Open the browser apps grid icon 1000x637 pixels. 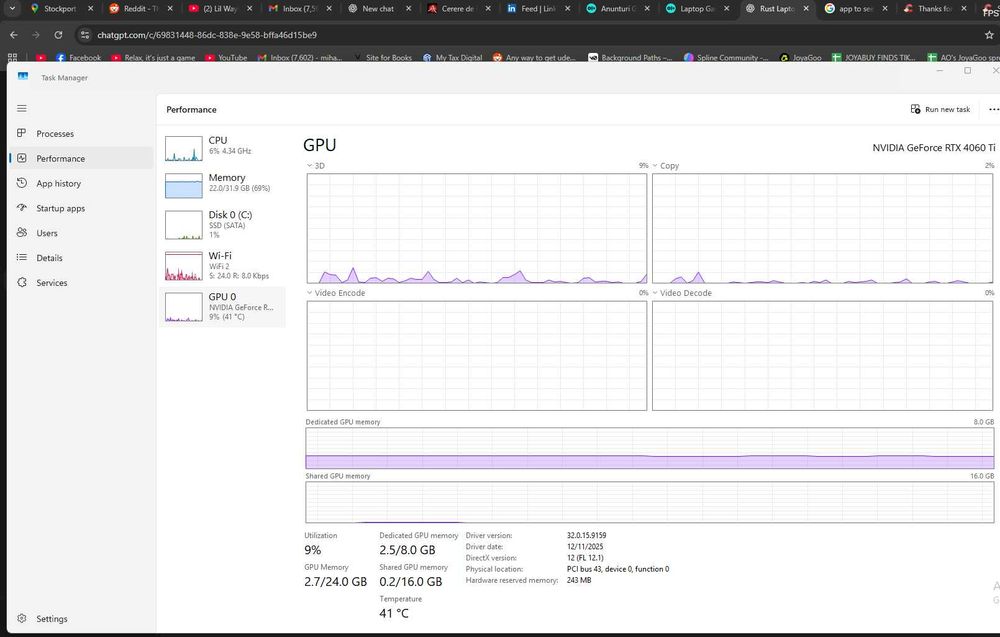pyautogui.click(x=12, y=57)
